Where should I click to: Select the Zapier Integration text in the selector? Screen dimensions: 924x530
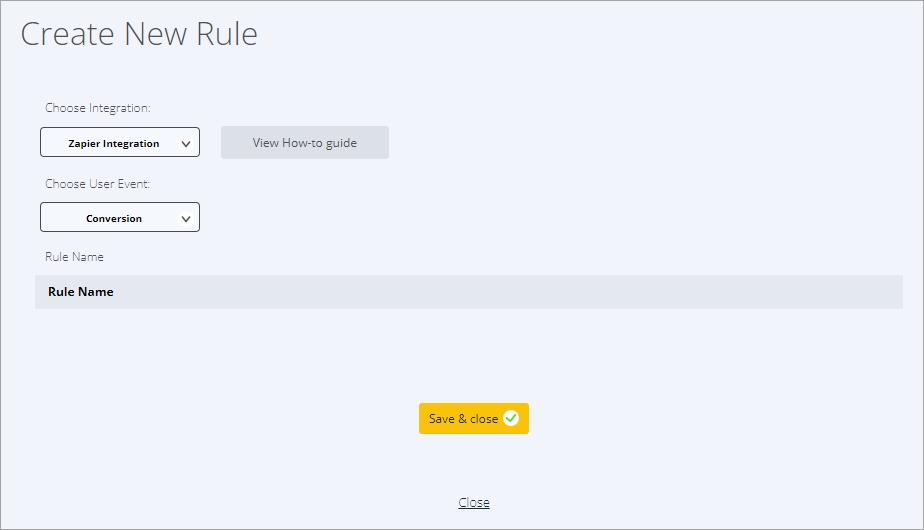114,143
